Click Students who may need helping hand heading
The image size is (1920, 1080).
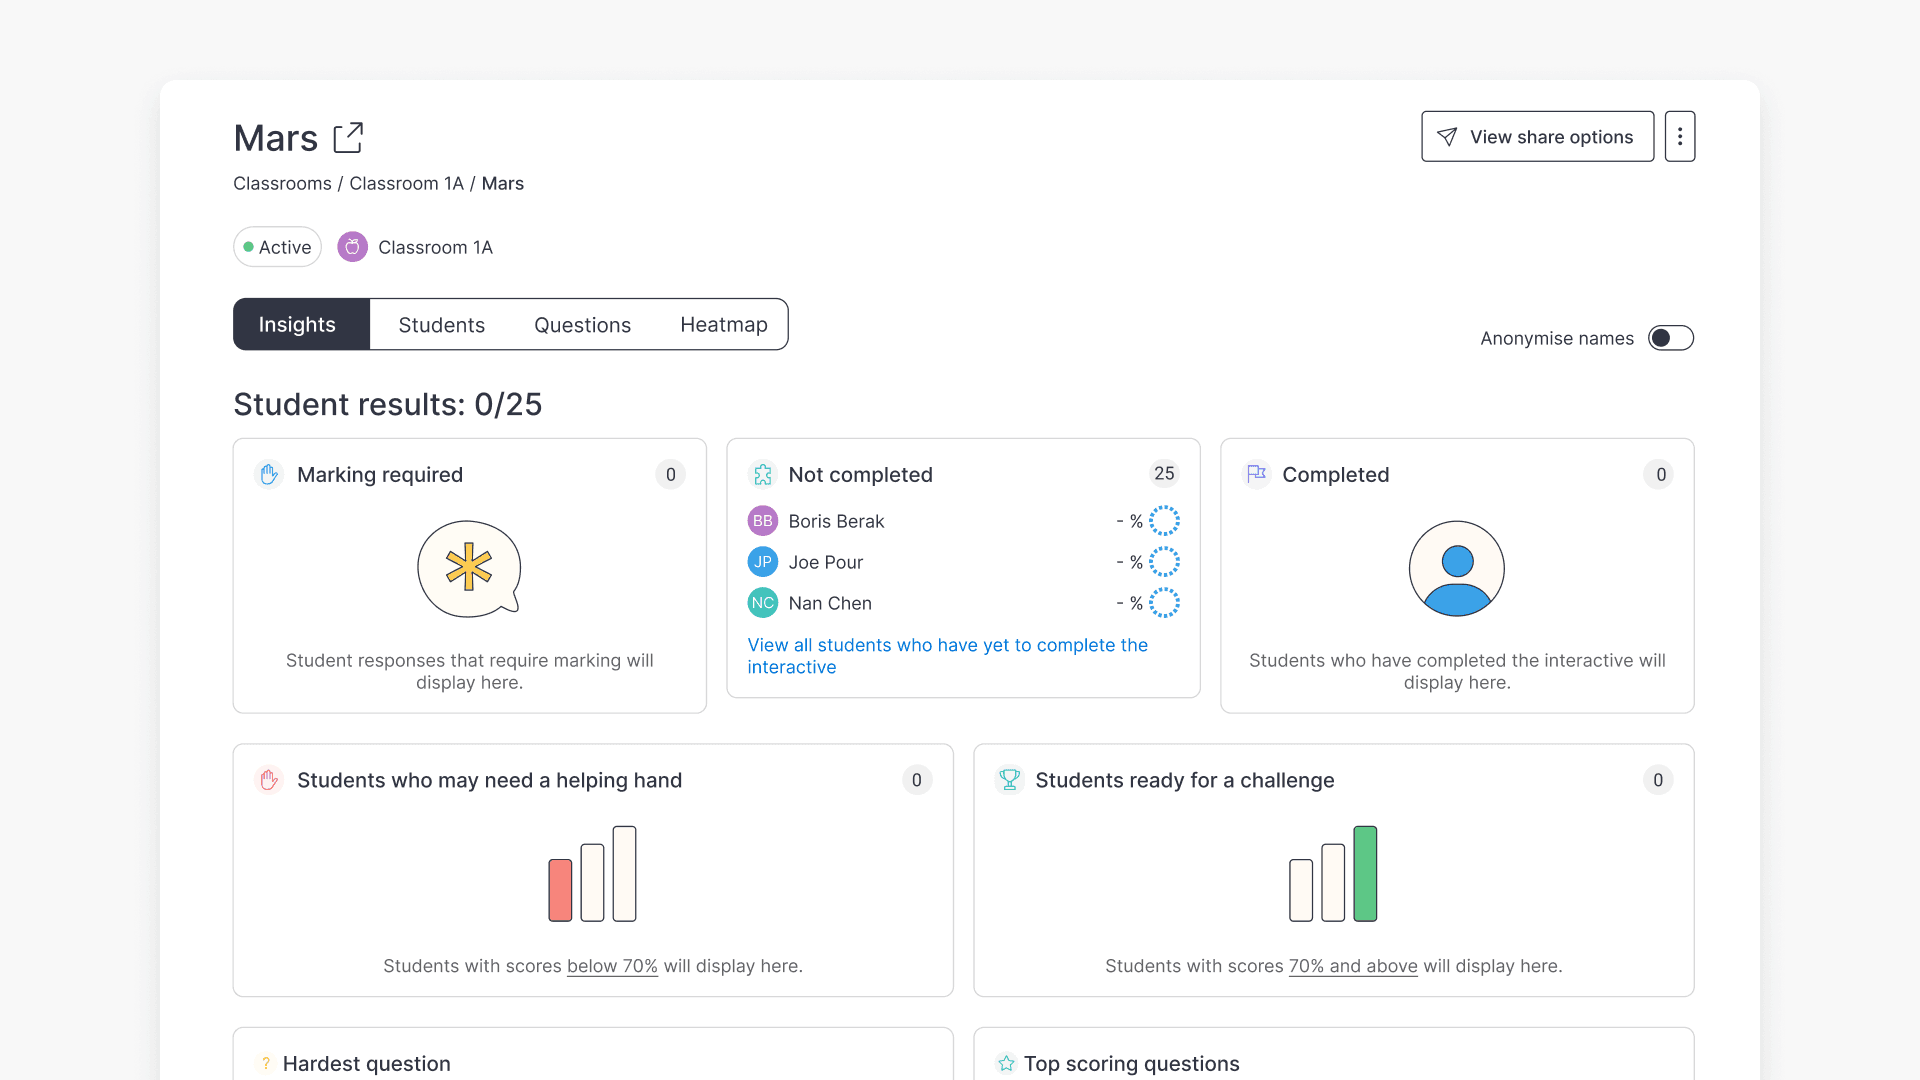pos(489,780)
